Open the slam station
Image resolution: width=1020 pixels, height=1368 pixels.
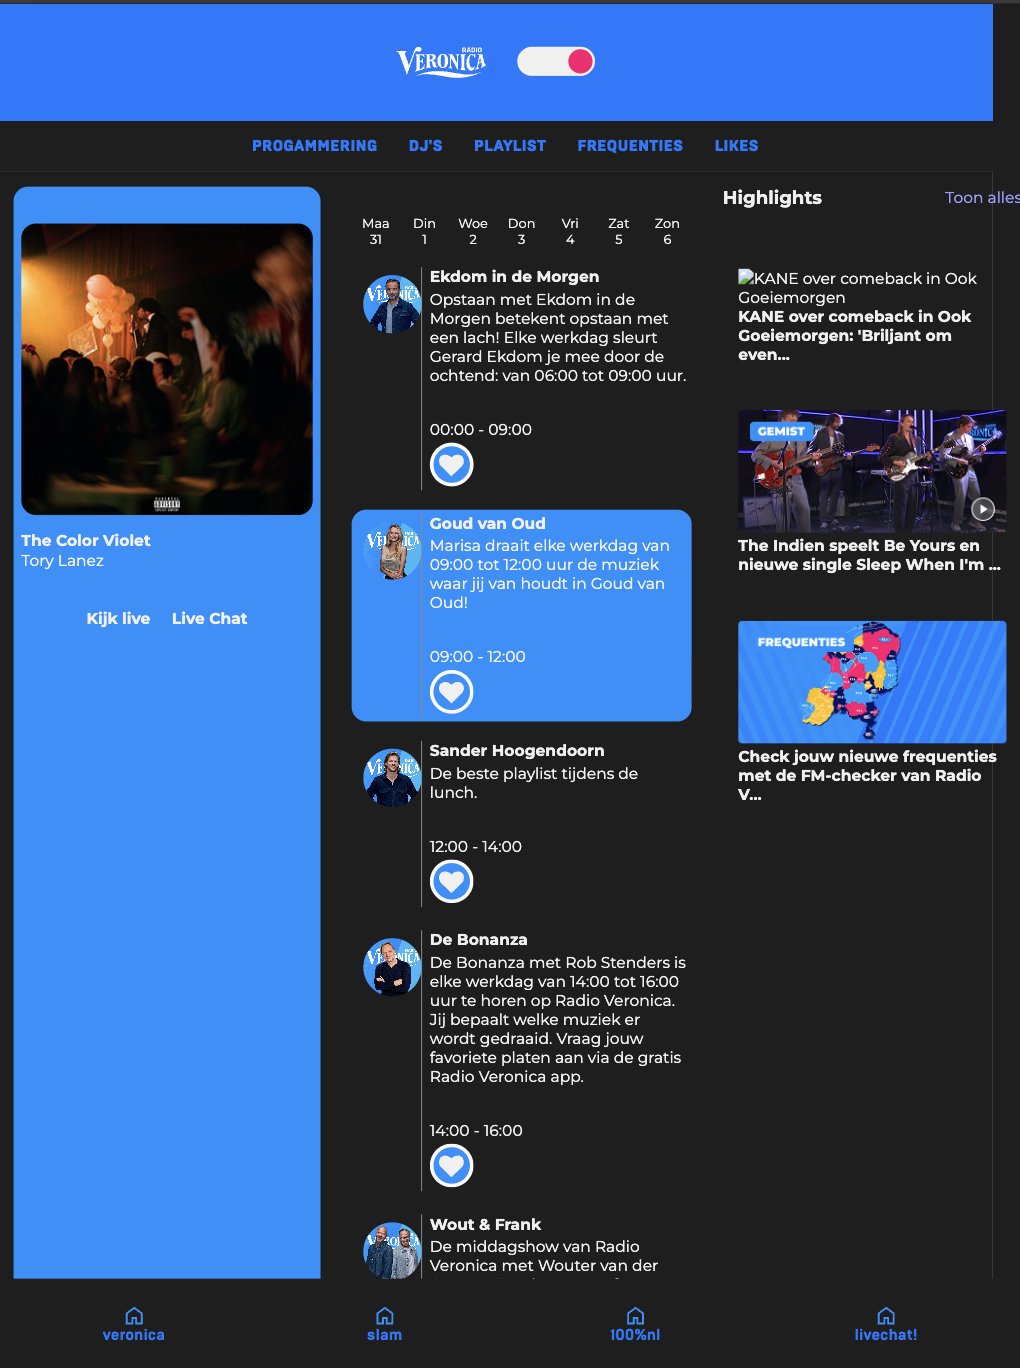click(x=384, y=1324)
